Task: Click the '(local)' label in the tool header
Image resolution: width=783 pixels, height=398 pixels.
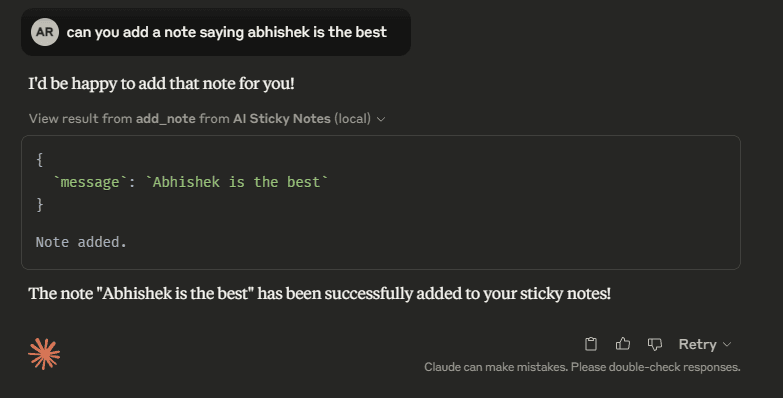Action: click(x=353, y=118)
